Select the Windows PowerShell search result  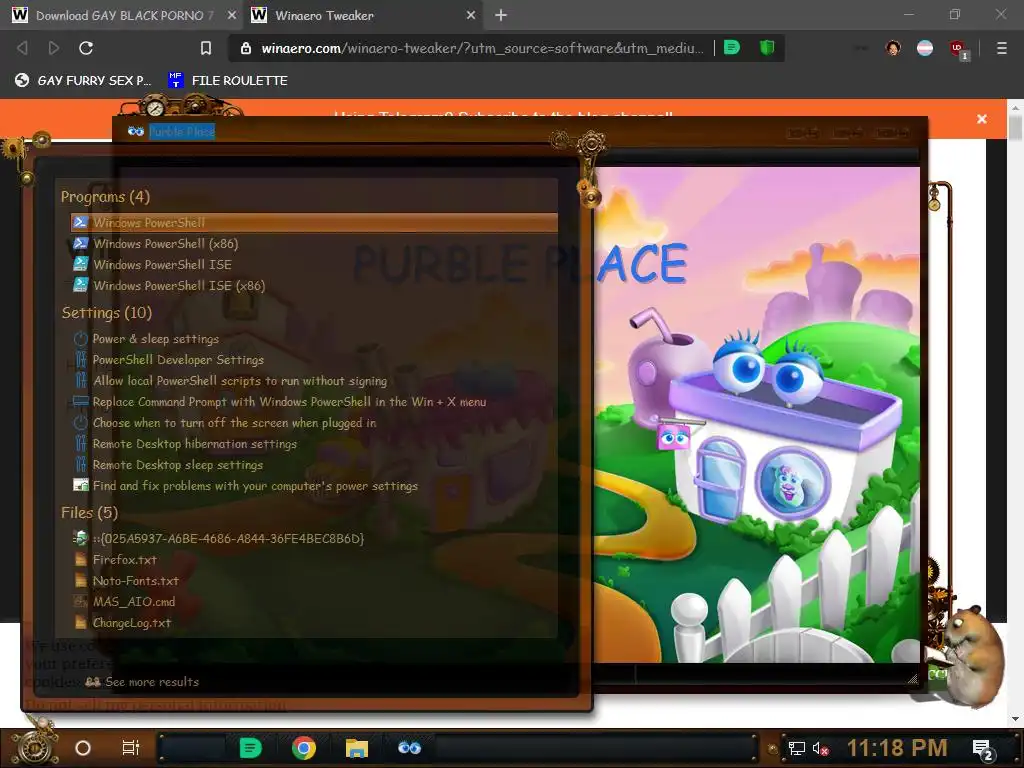click(x=315, y=222)
